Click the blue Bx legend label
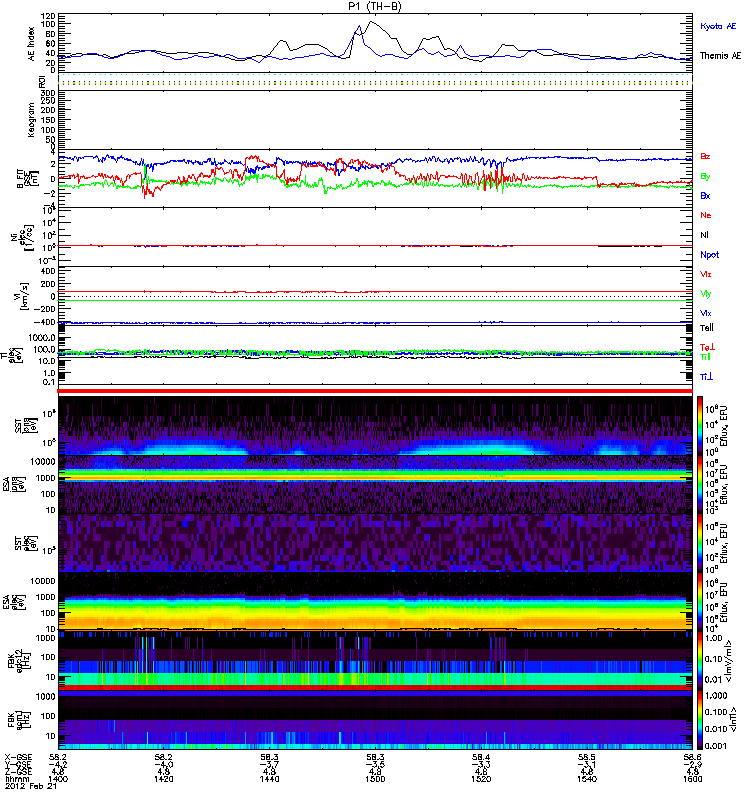This screenshot has height=800, width=750. click(705, 196)
